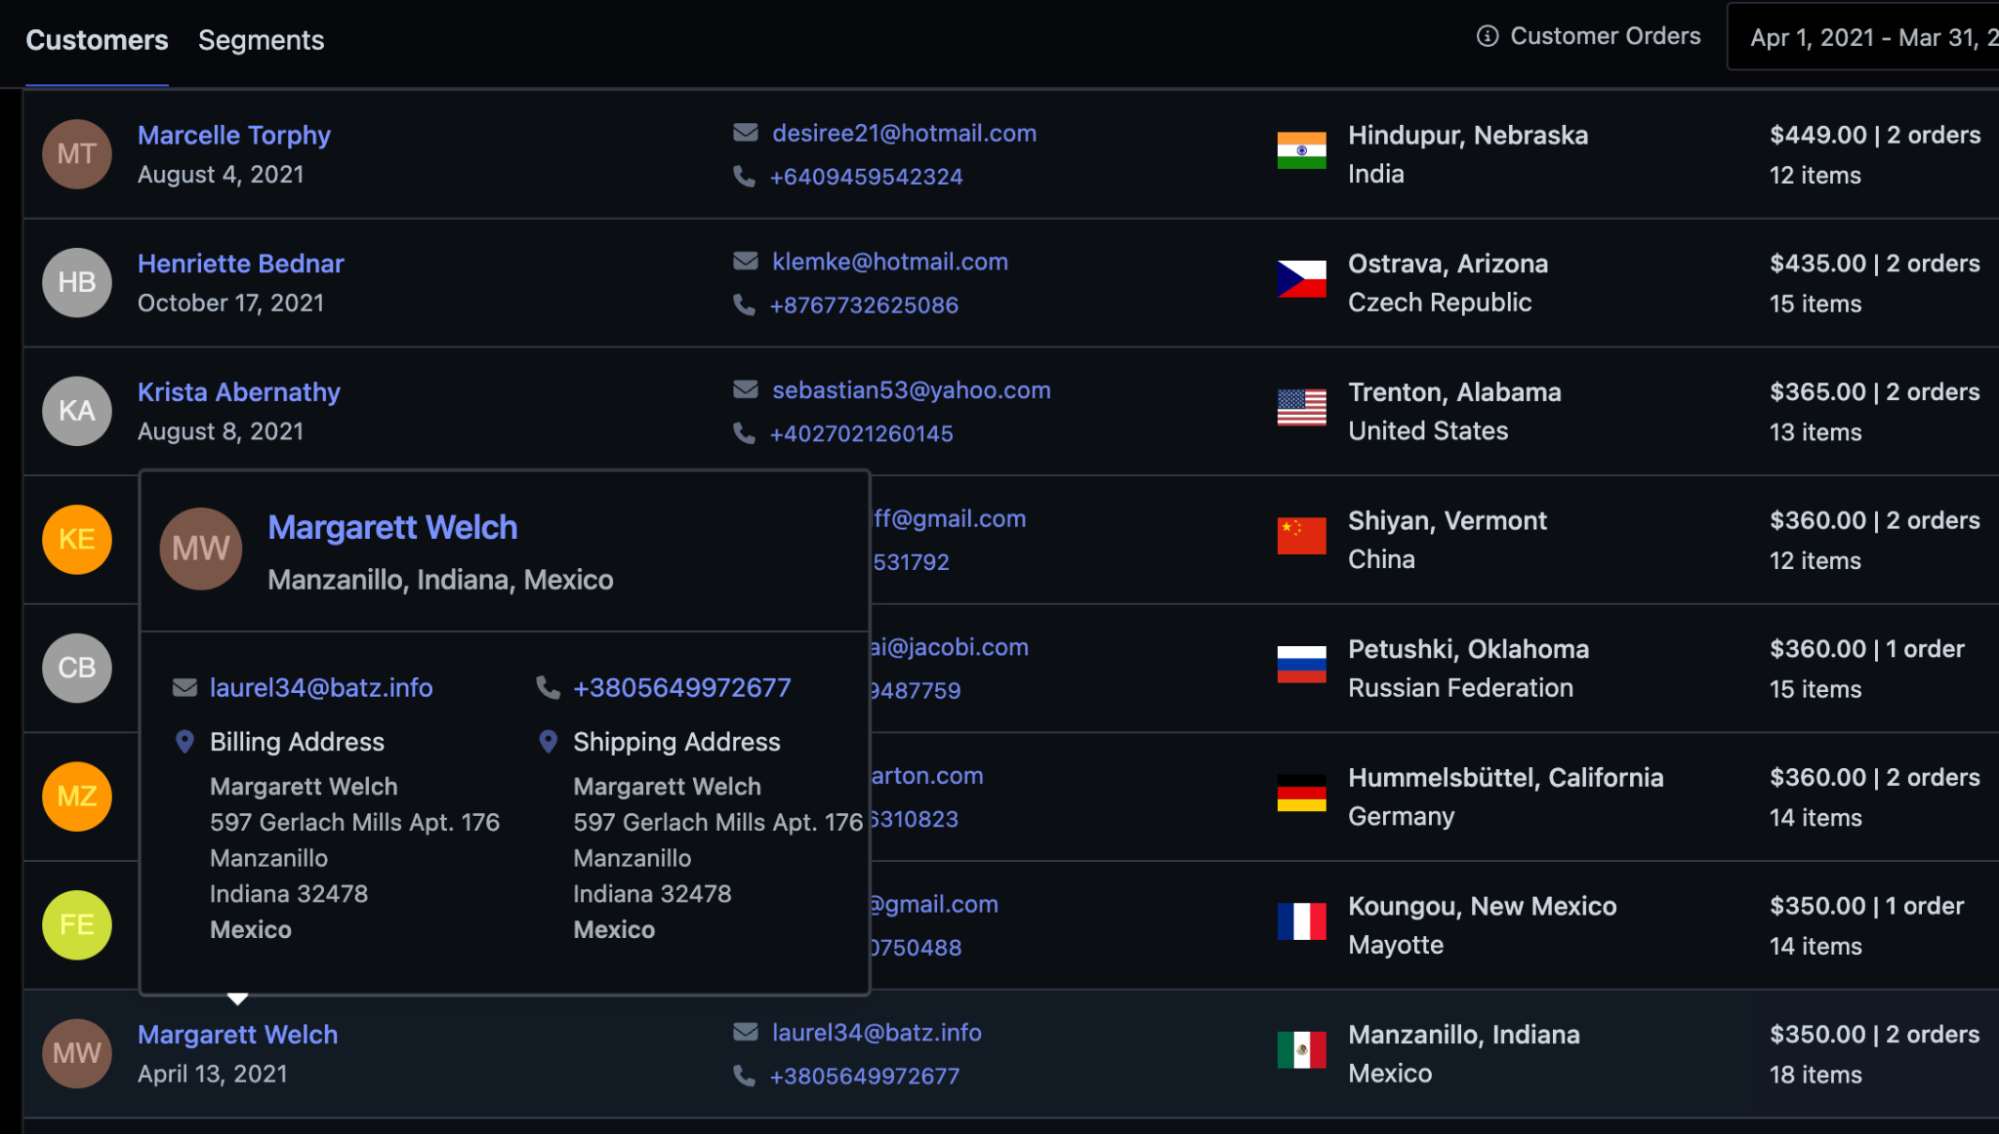Click Marcelle Torphy's MT avatar

coord(77,154)
